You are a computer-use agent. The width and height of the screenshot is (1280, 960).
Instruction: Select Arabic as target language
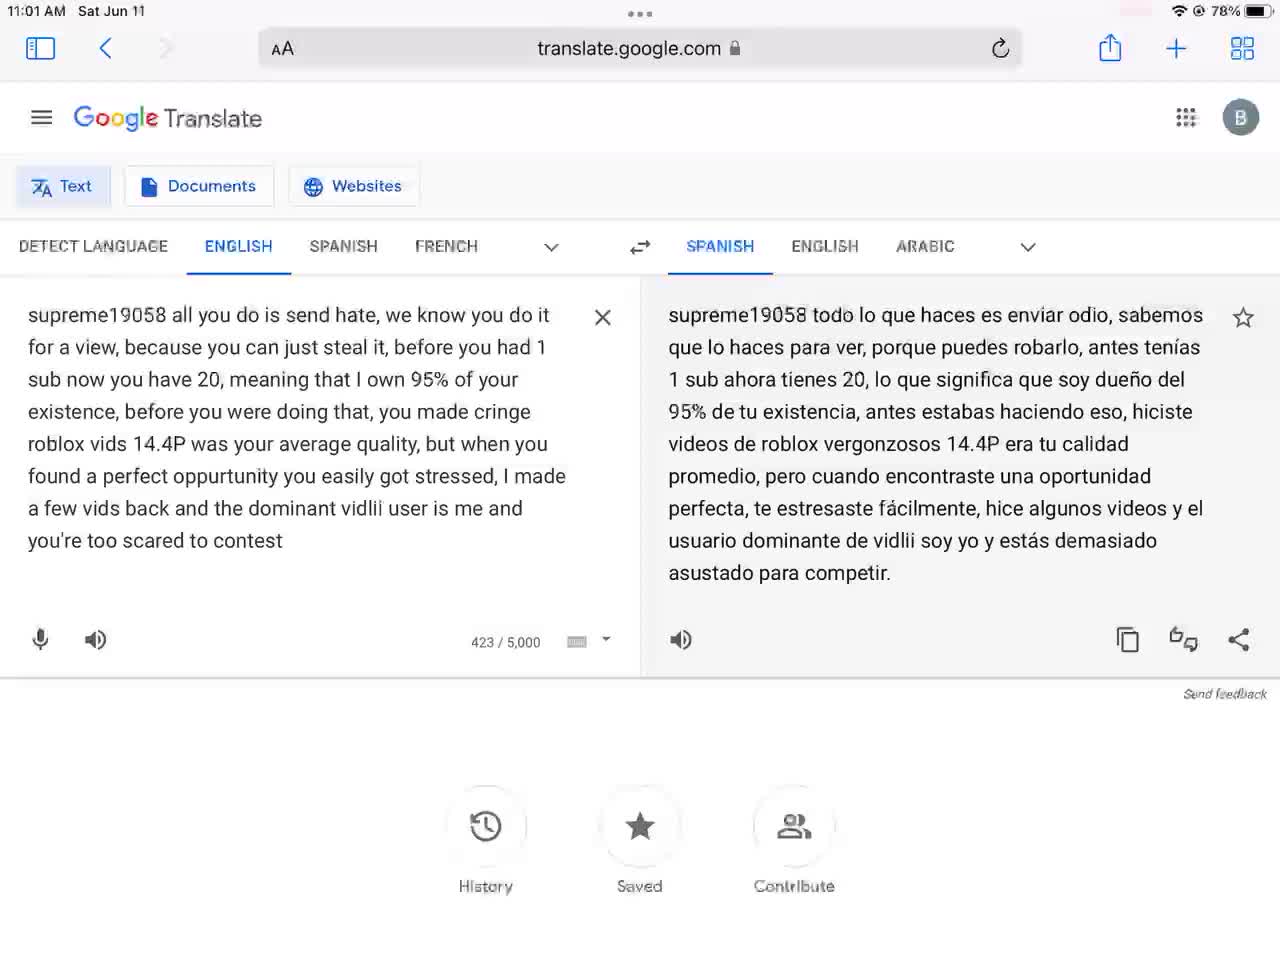point(925,246)
